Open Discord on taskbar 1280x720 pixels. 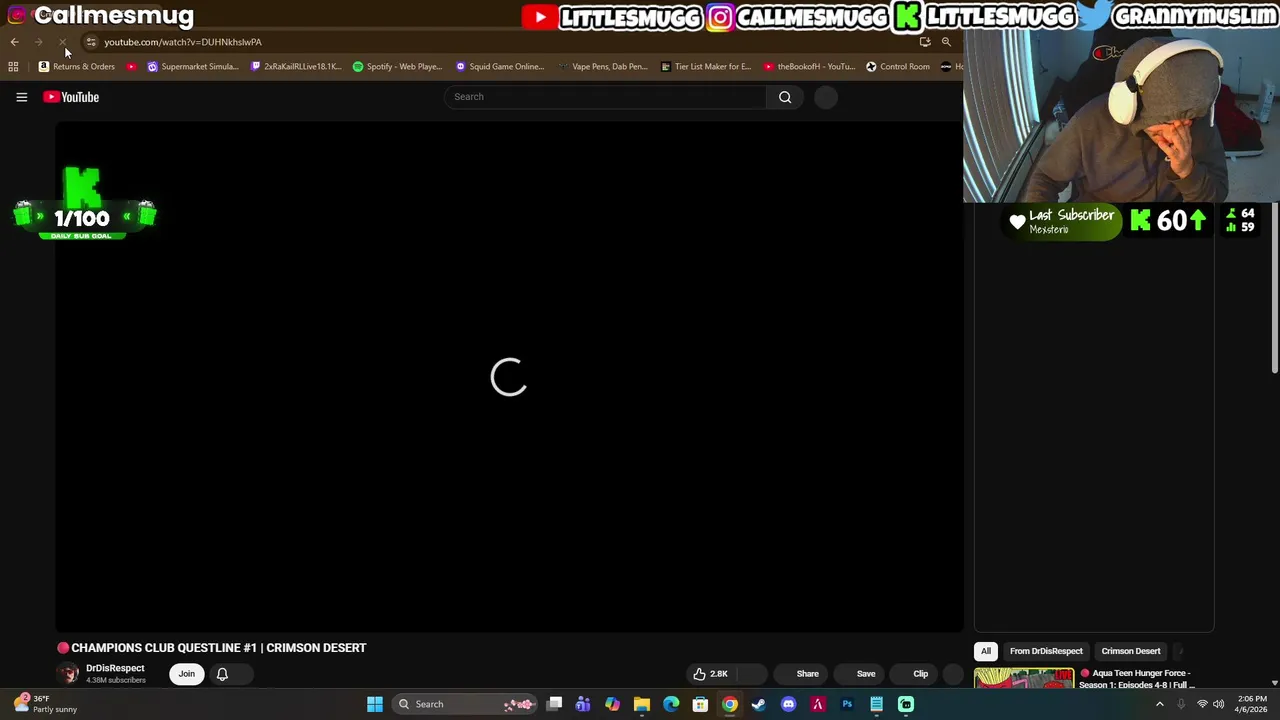pyautogui.click(x=788, y=704)
